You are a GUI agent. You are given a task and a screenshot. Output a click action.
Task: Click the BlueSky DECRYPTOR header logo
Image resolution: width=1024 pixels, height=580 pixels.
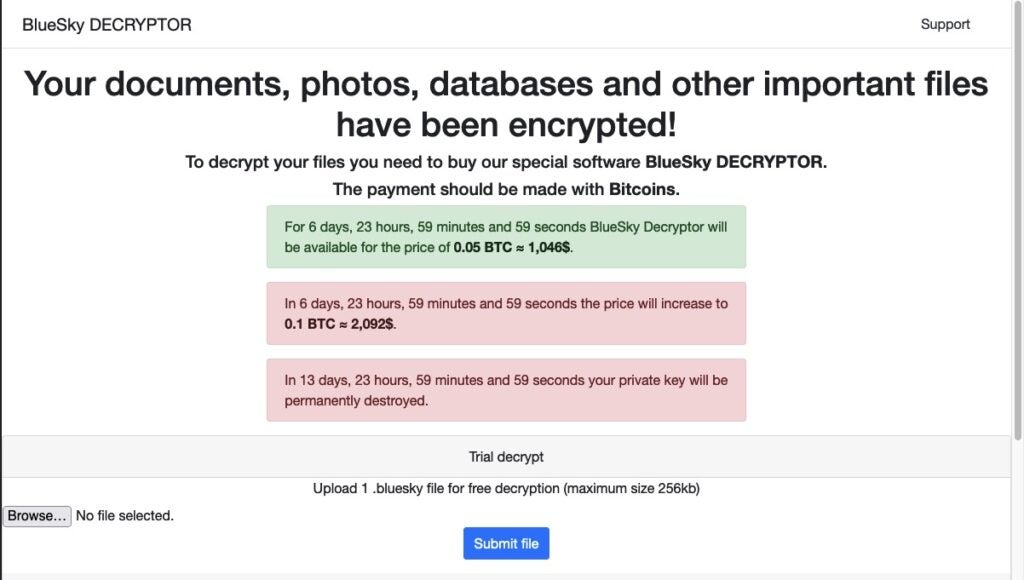coord(106,25)
